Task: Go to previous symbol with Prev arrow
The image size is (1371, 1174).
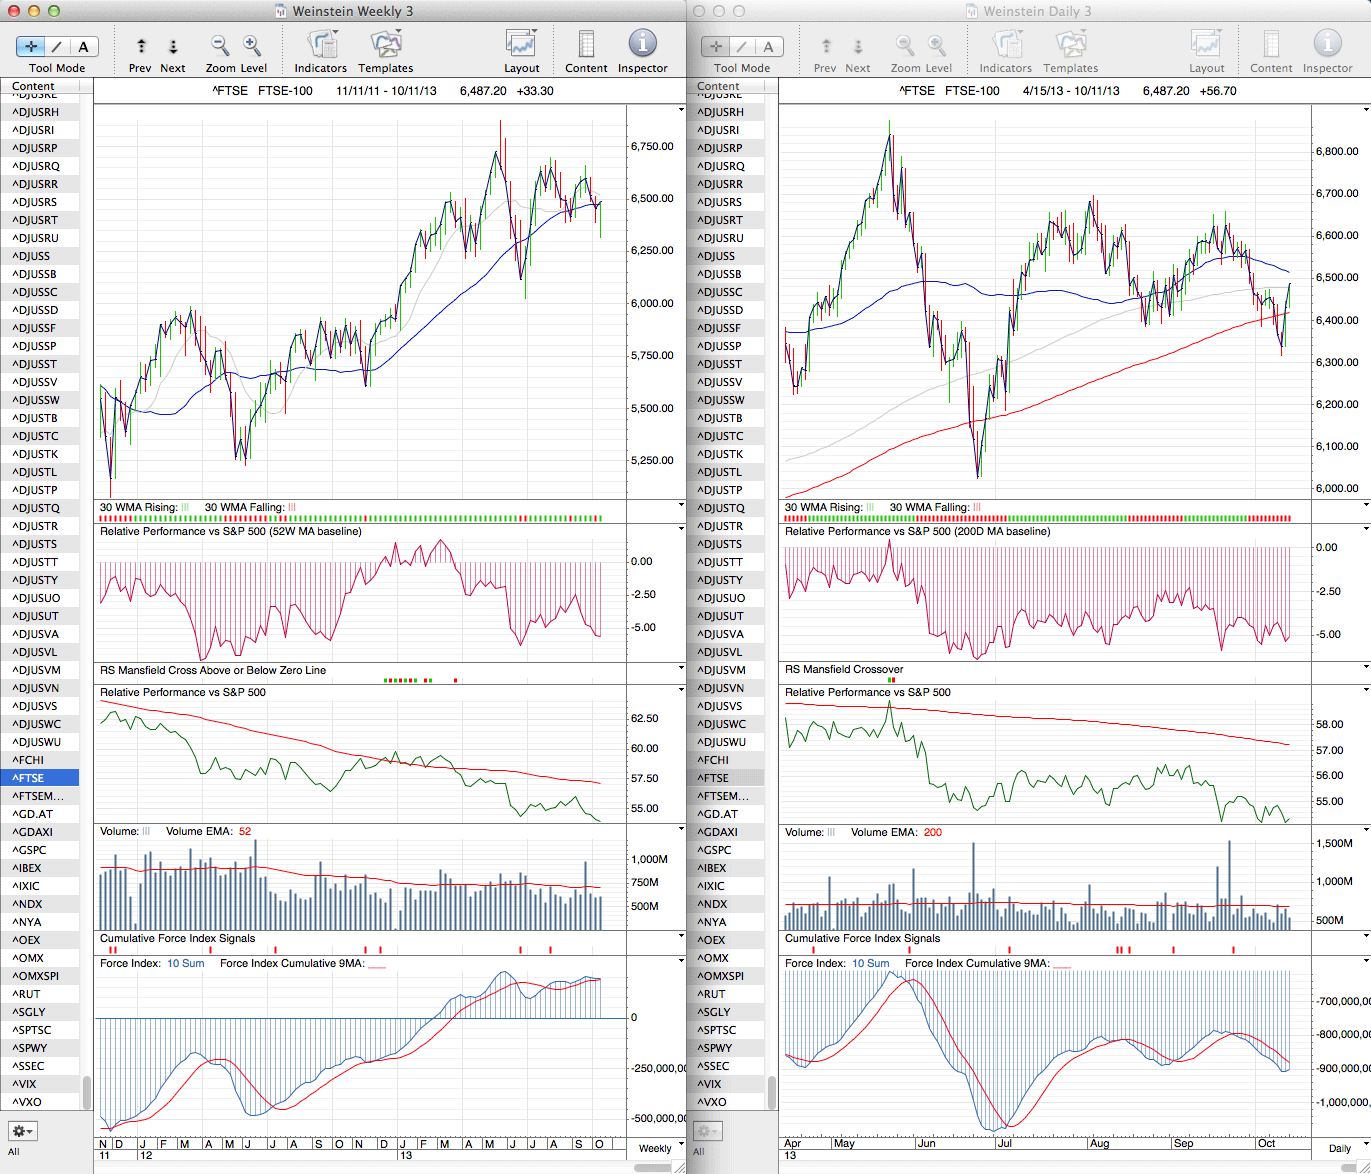Action: [141, 46]
